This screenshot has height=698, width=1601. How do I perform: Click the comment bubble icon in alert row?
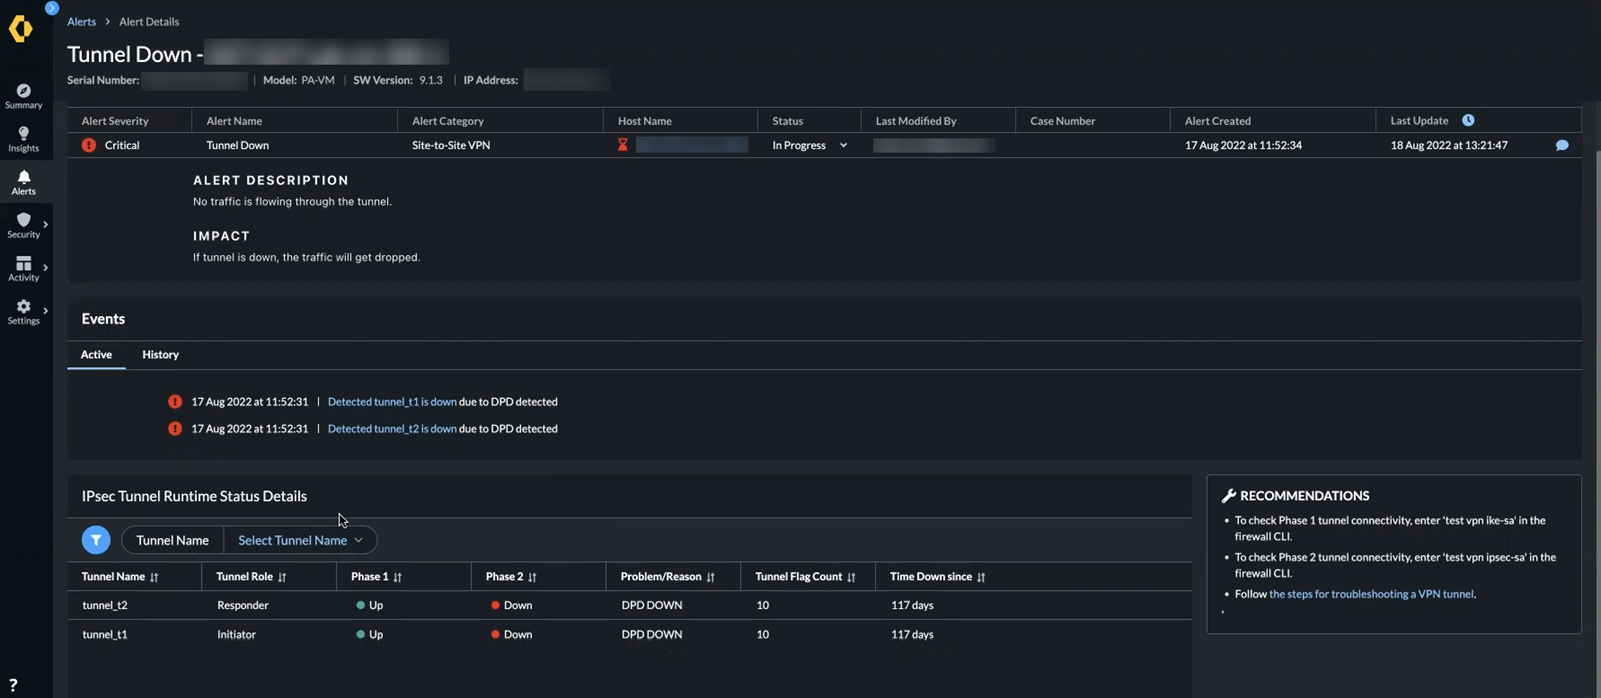[x=1561, y=145]
